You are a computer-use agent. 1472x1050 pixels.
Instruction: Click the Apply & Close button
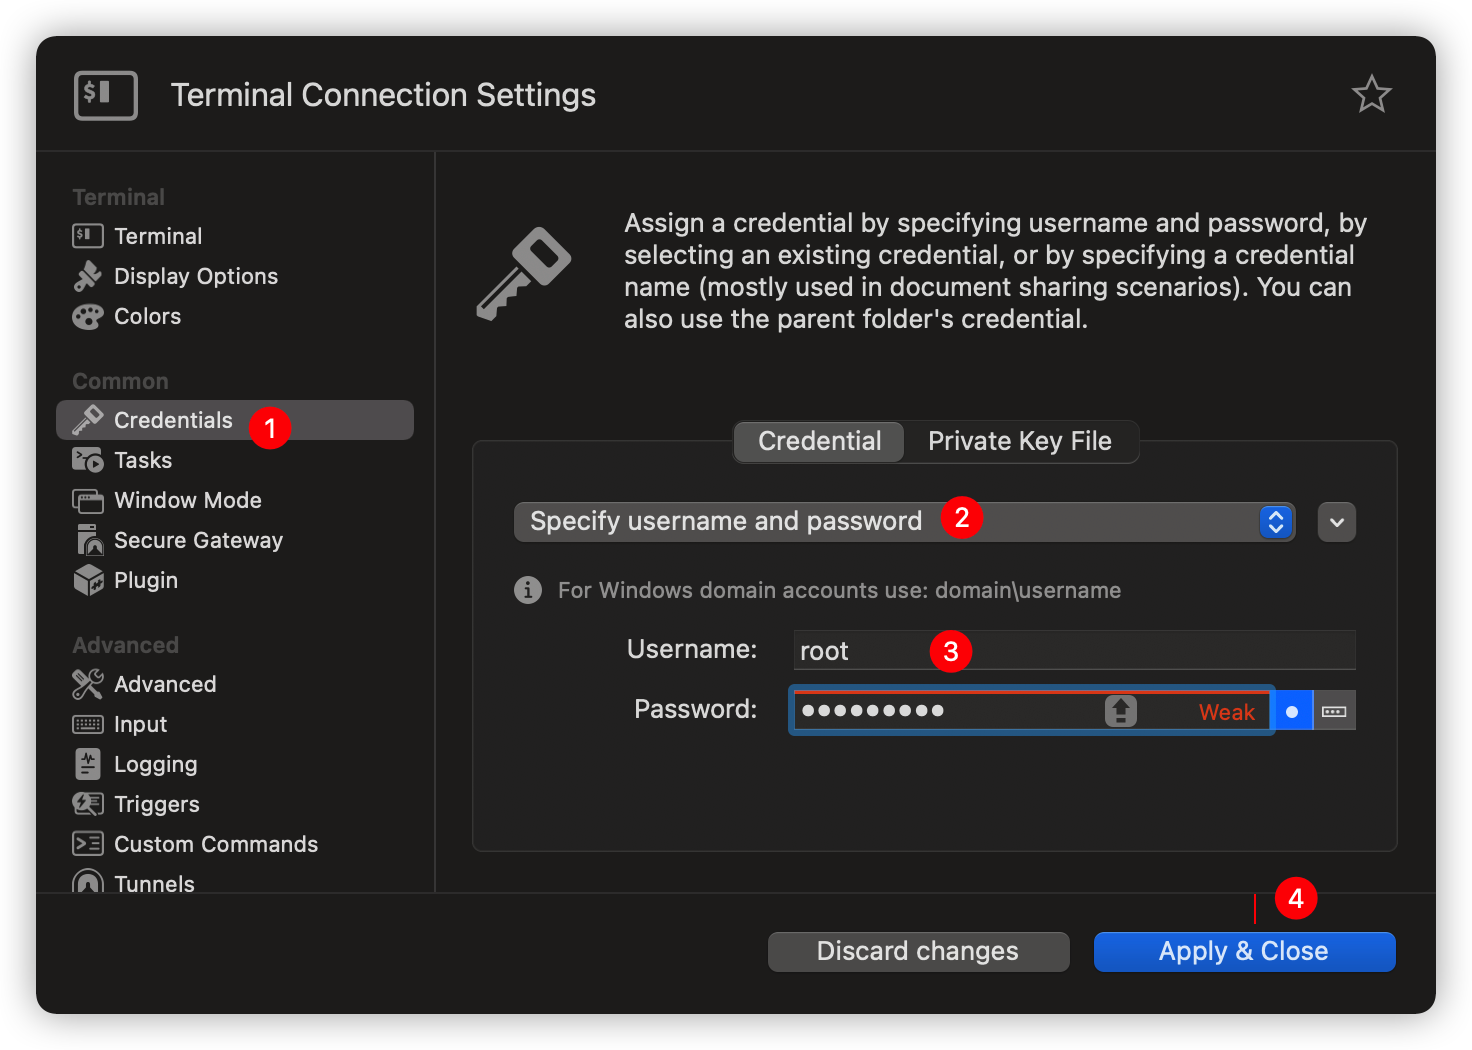click(1243, 952)
